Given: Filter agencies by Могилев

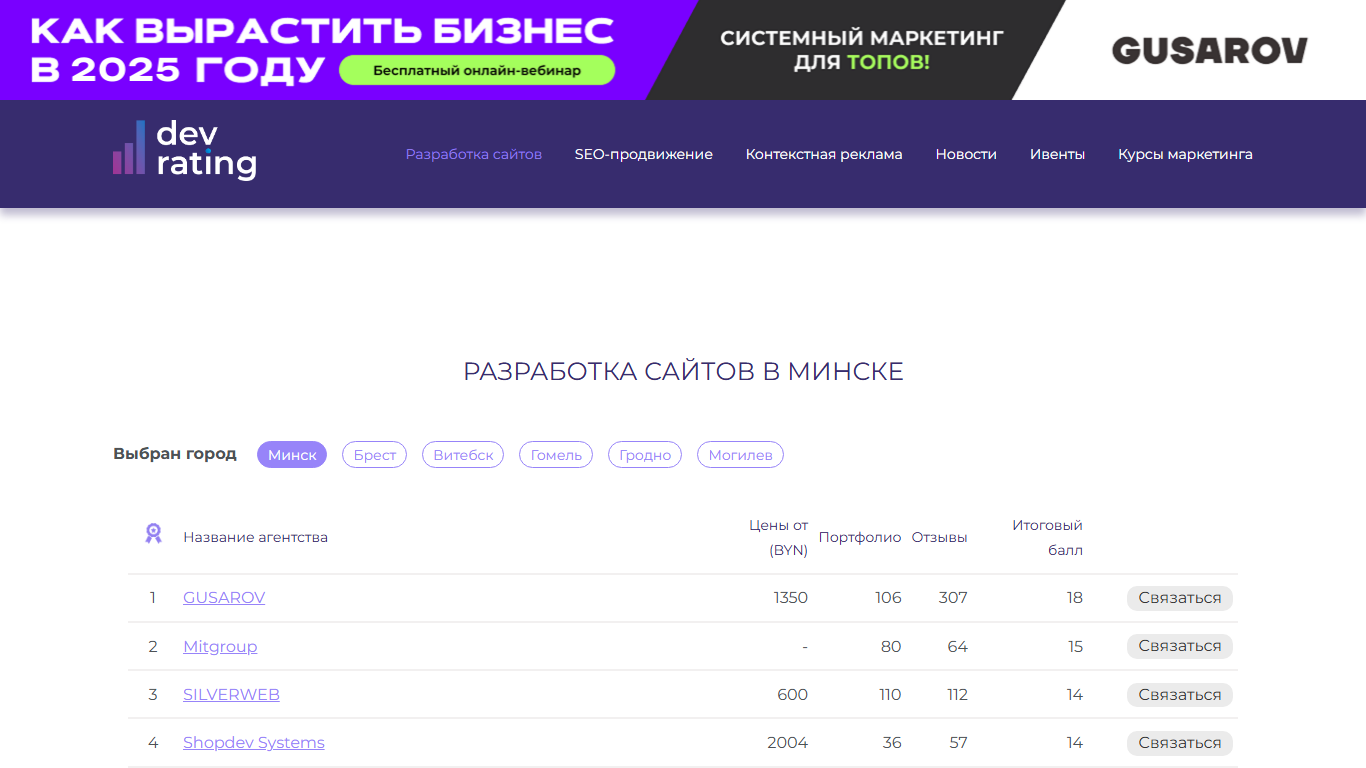Looking at the screenshot, I should [741, 455].
